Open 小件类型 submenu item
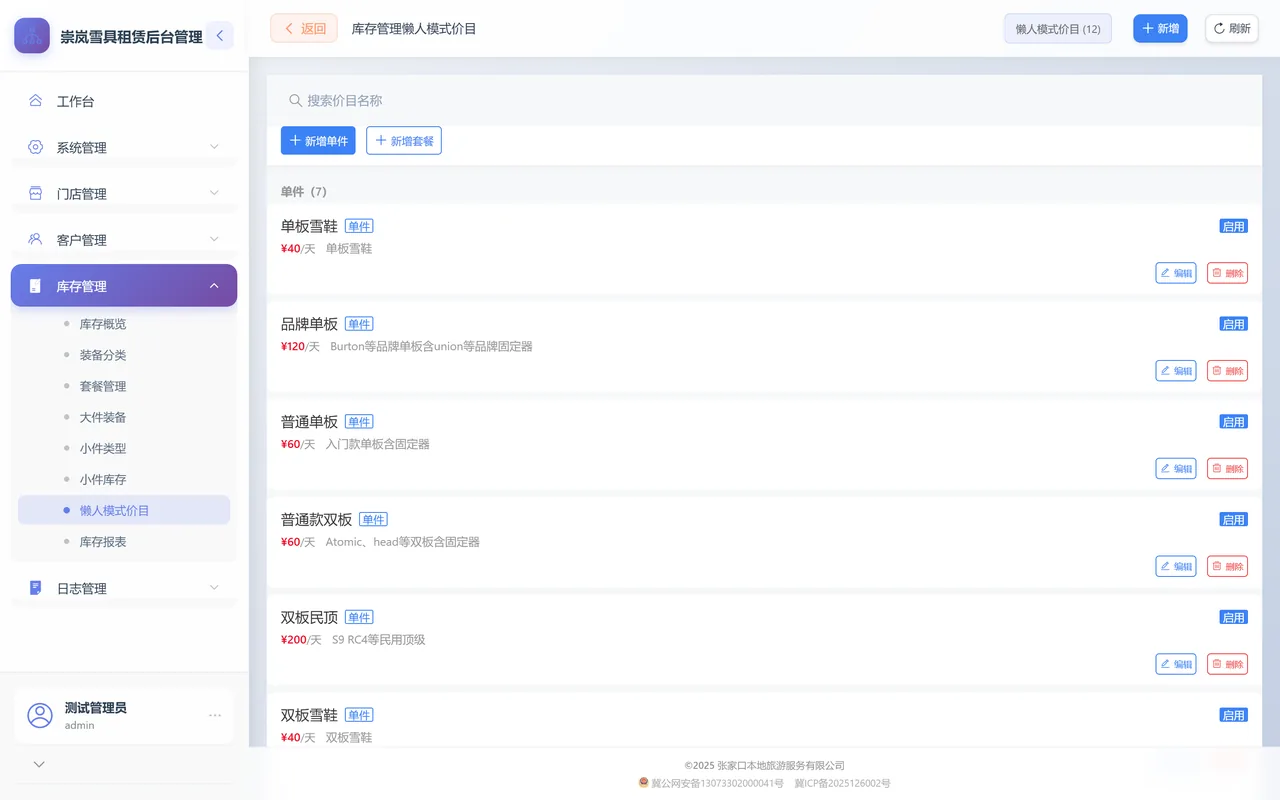The image size is (1280, 800). click(x=124, y=448)
